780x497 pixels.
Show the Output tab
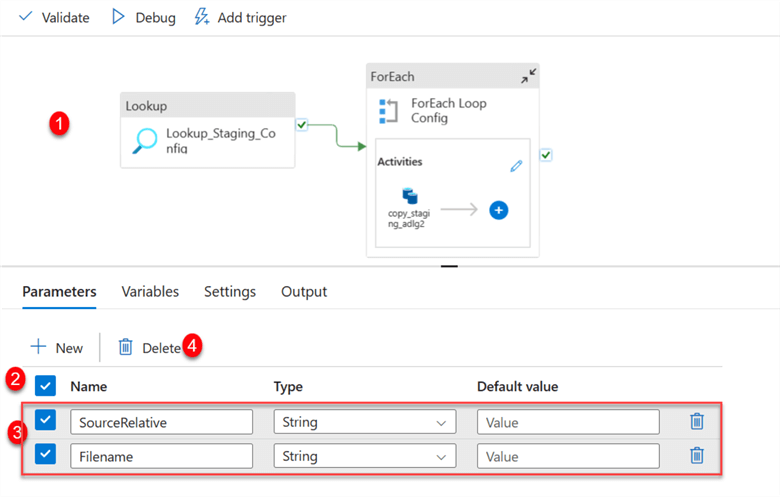pos(304,292)
